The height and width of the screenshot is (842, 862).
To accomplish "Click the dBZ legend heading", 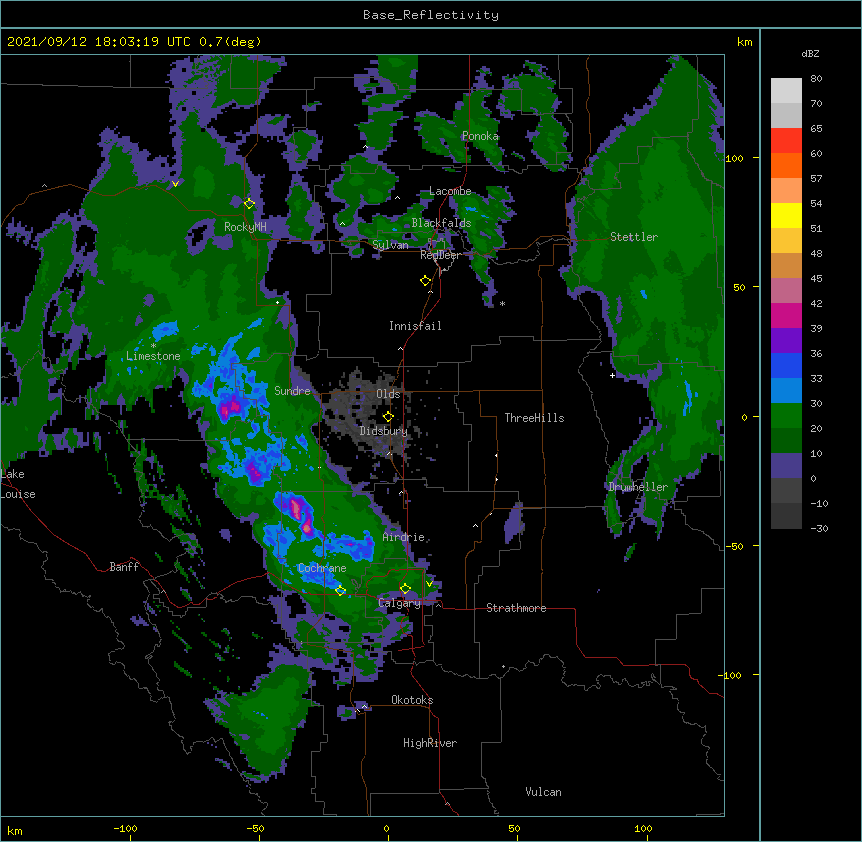I will tap(810, 53).
